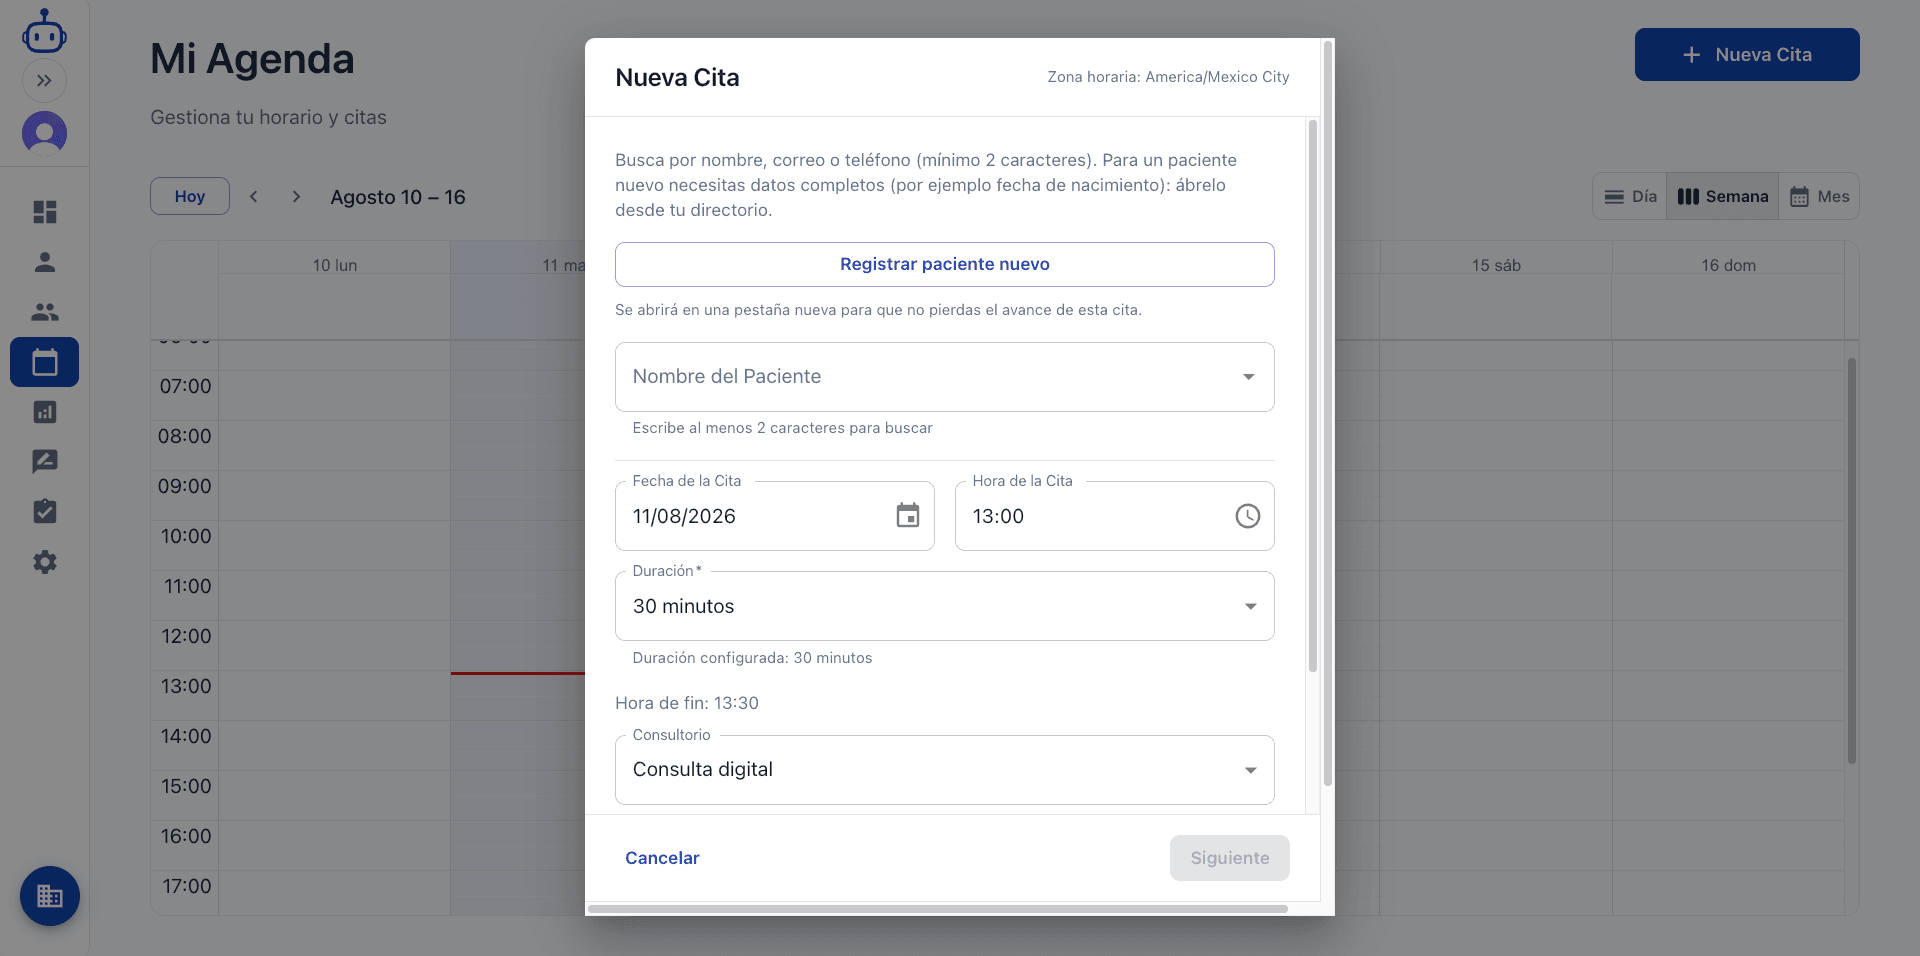Switch to the Mes view tab

pos(1819,197)
